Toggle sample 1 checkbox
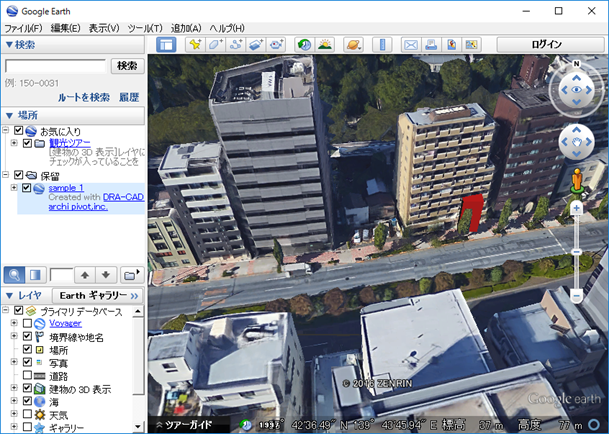Viewport: 609px width, 434px height. click(27, 188)
